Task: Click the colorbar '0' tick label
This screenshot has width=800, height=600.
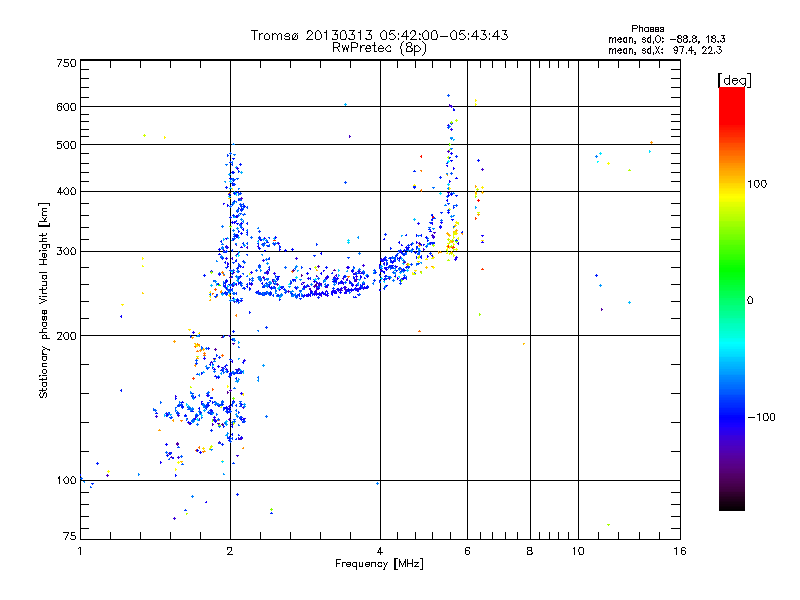Action: coord(750,301)
